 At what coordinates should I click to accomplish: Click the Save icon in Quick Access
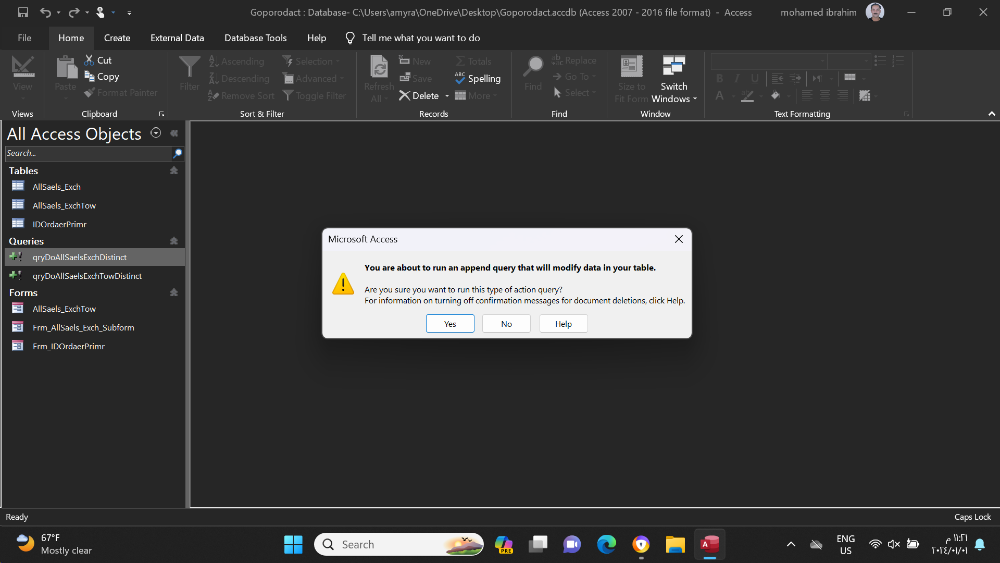tap(22, 12)
